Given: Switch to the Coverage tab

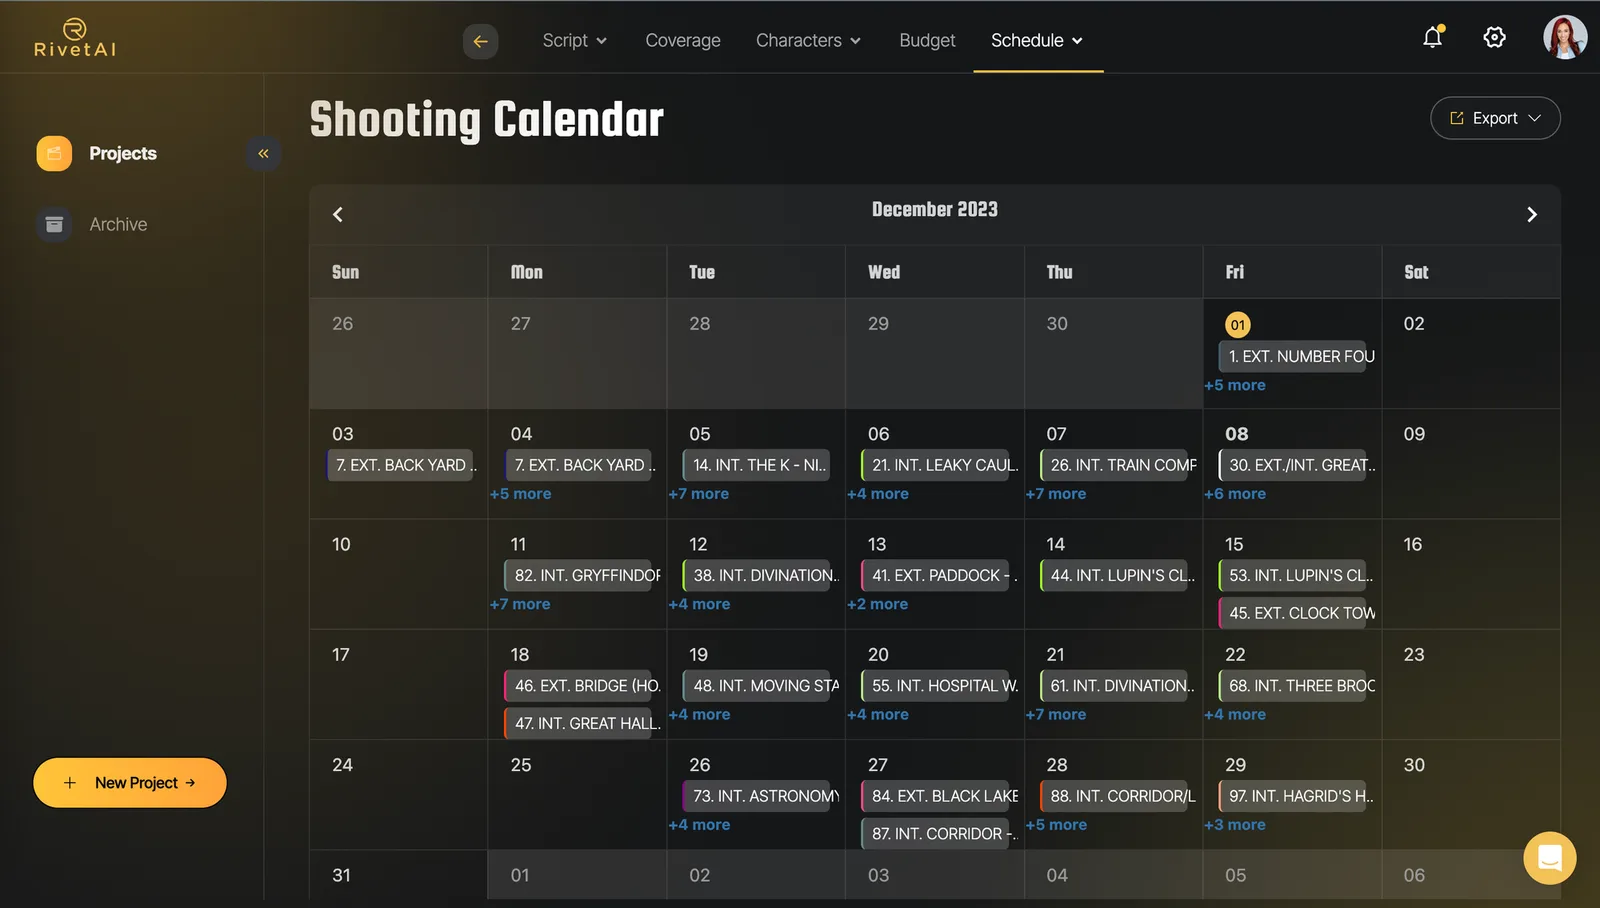Looking at the screenshot, I should [x=683, y=41].
